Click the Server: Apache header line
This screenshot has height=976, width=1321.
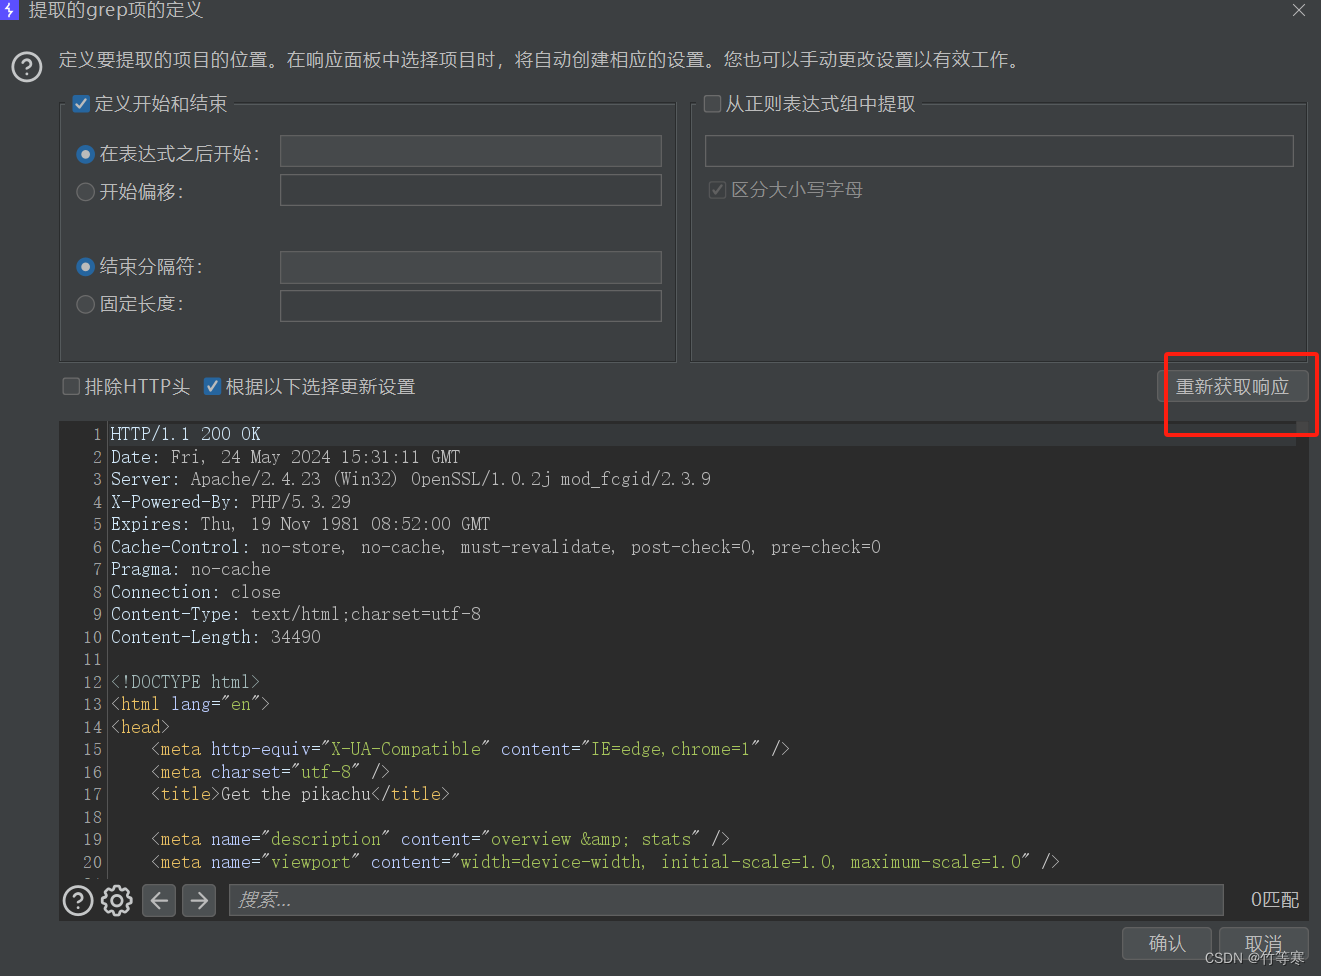coord(410,479)
